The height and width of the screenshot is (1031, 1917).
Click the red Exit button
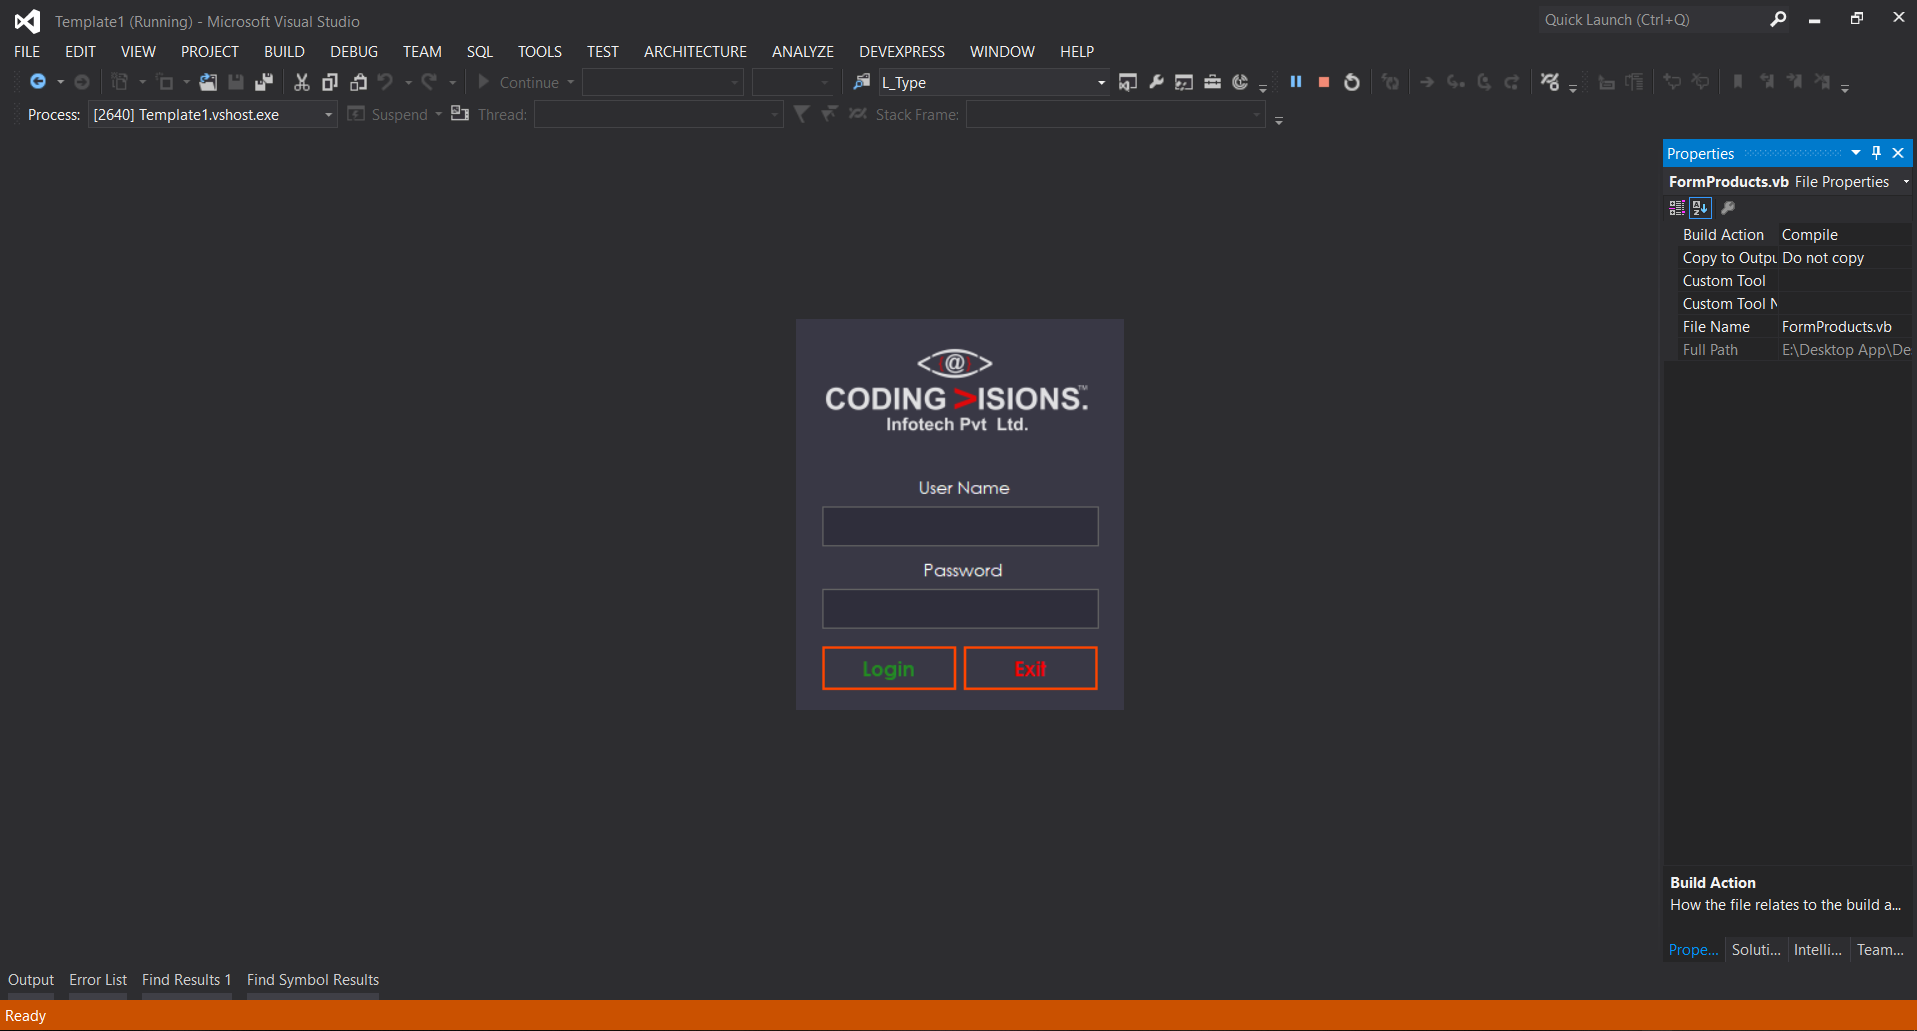tap(1030, 668)
